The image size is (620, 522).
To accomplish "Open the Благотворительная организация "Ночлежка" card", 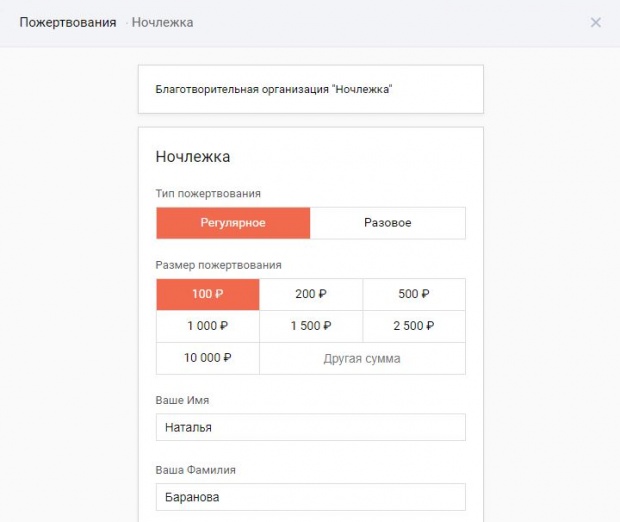I will point(310,89).
